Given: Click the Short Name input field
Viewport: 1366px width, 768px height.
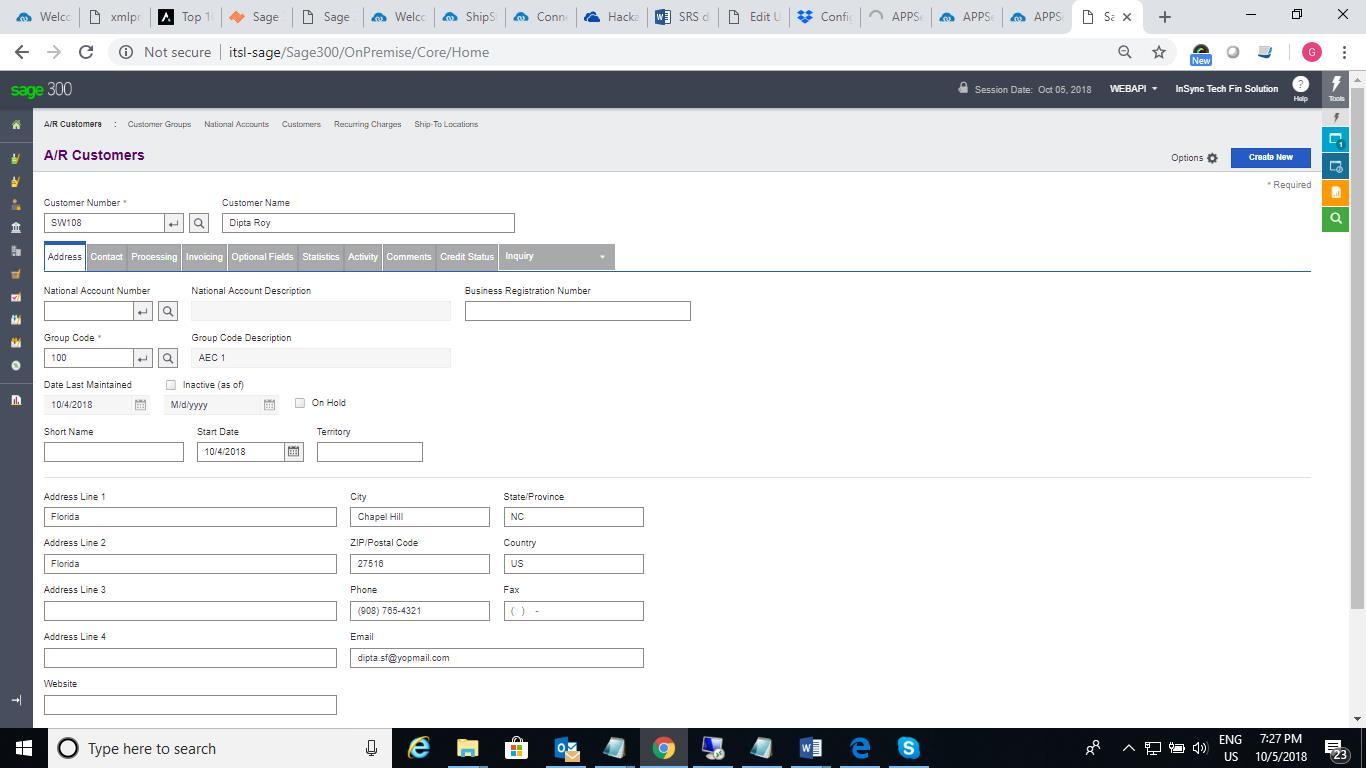Looking at the screenshot, I should pos(114,452).
